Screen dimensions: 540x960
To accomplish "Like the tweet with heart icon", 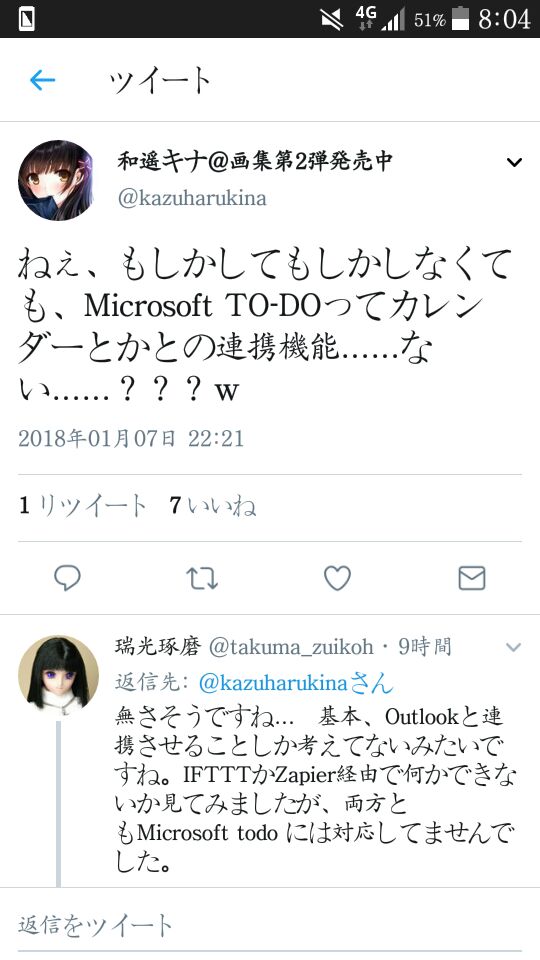I will tap(337, 578).
